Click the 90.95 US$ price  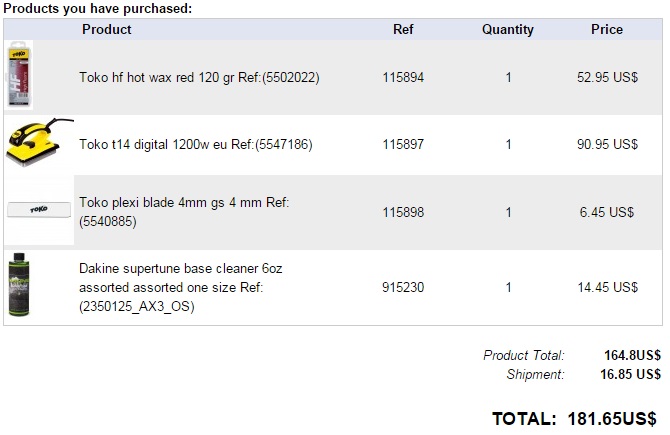click(x=607, y=144)
